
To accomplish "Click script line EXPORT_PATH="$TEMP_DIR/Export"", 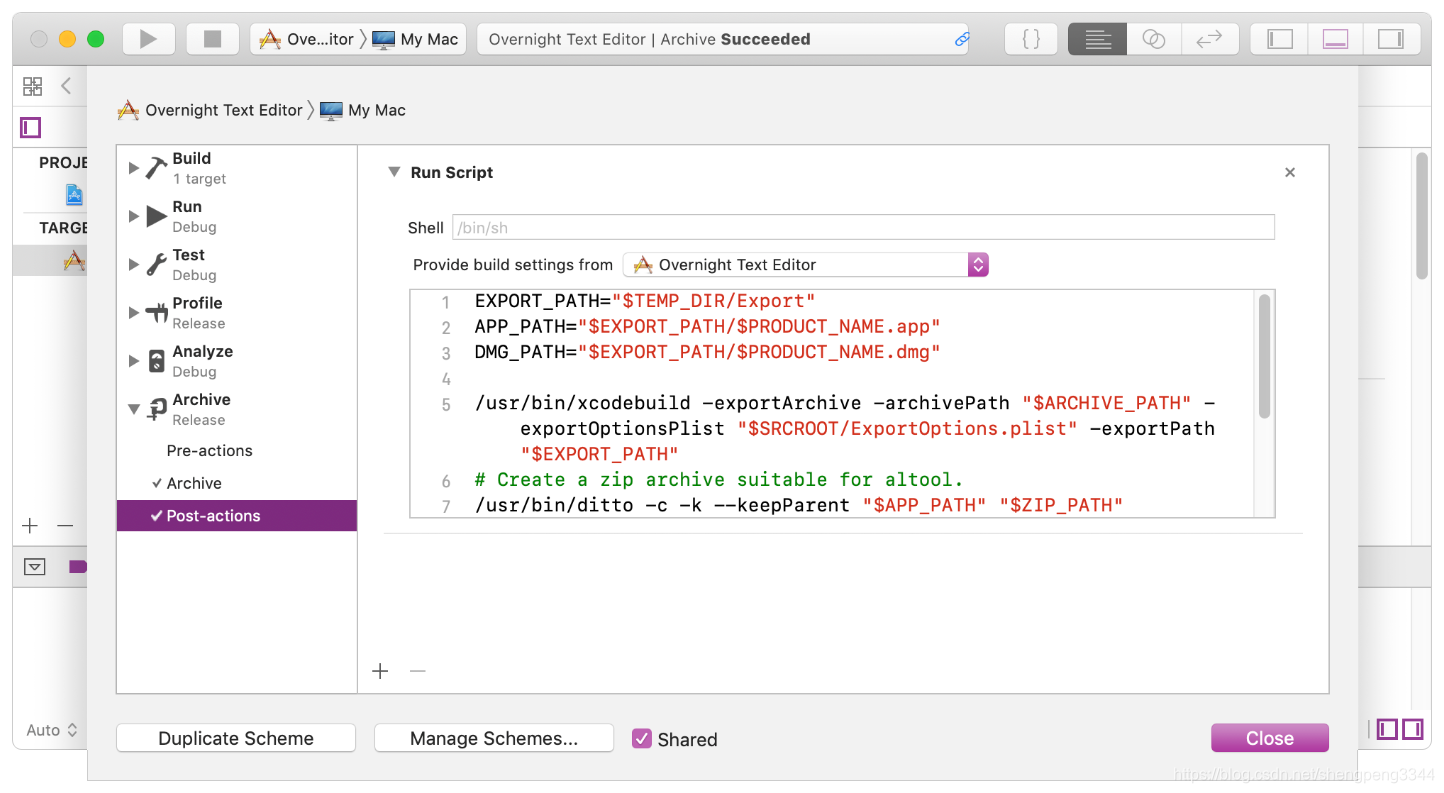I will (x=645, y=301).
